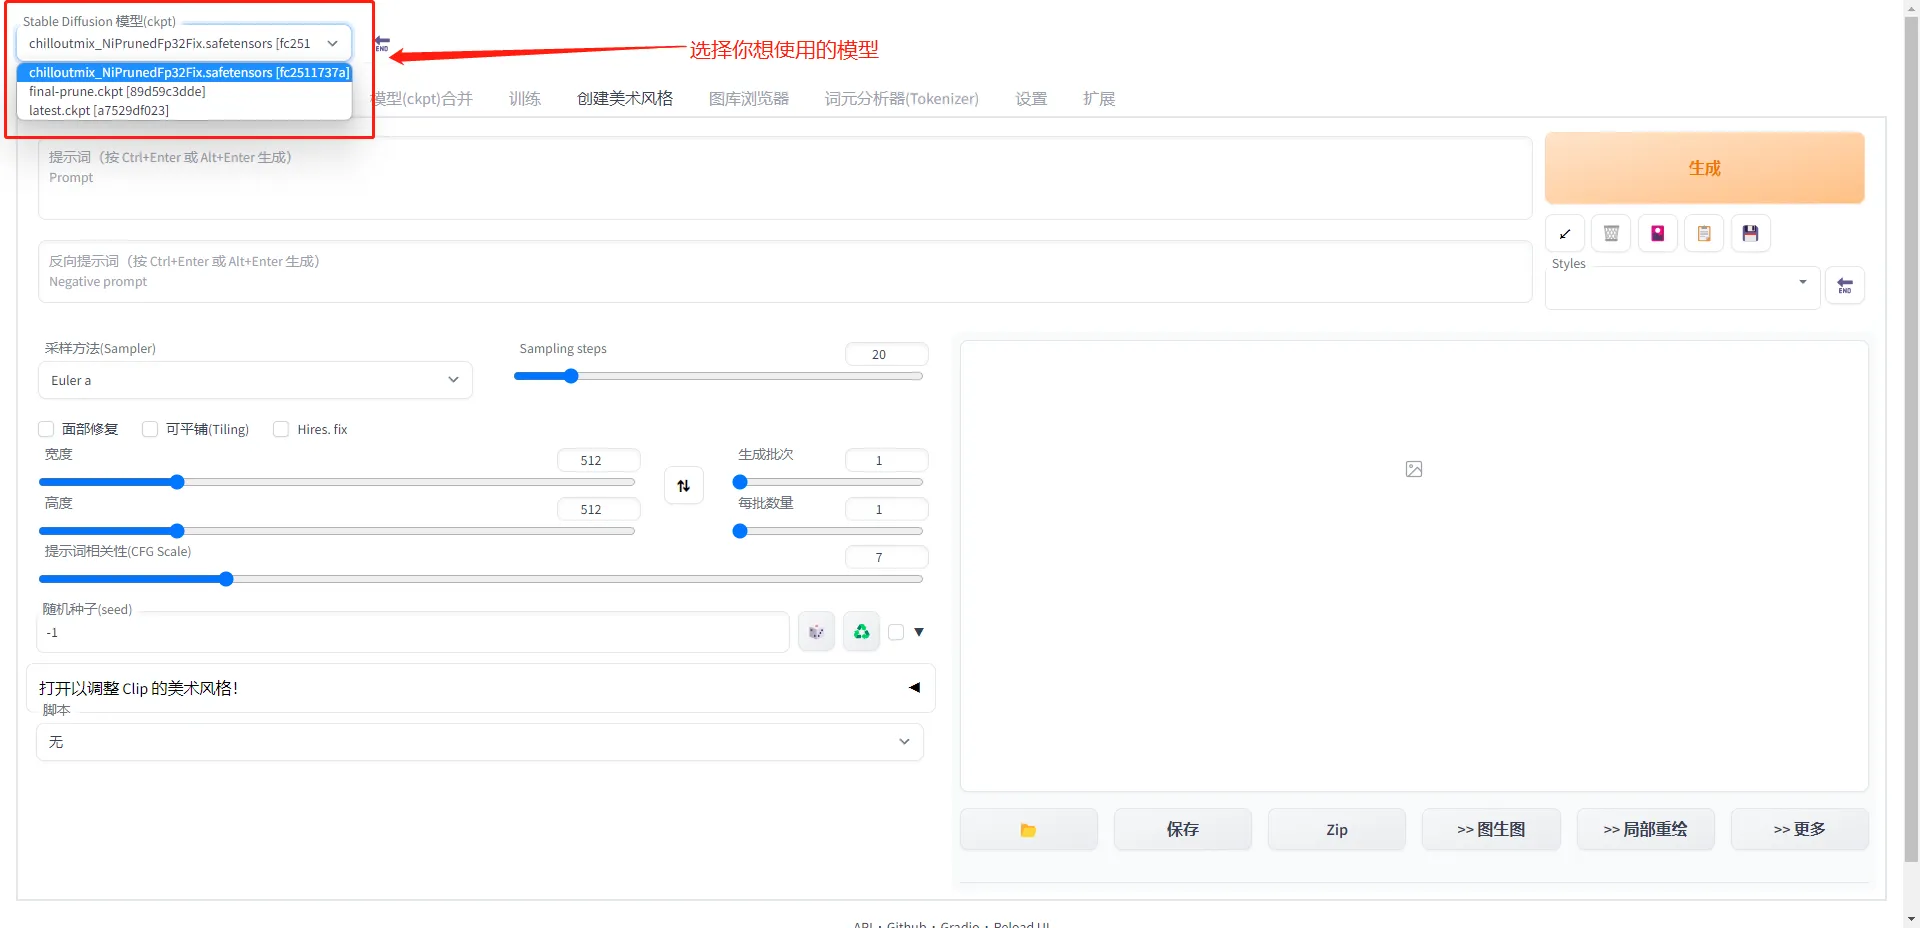Click the scrollbar down arrow at the bottom right
The width and height of the screenshot is (1920, 928).
coord(1911,919)
